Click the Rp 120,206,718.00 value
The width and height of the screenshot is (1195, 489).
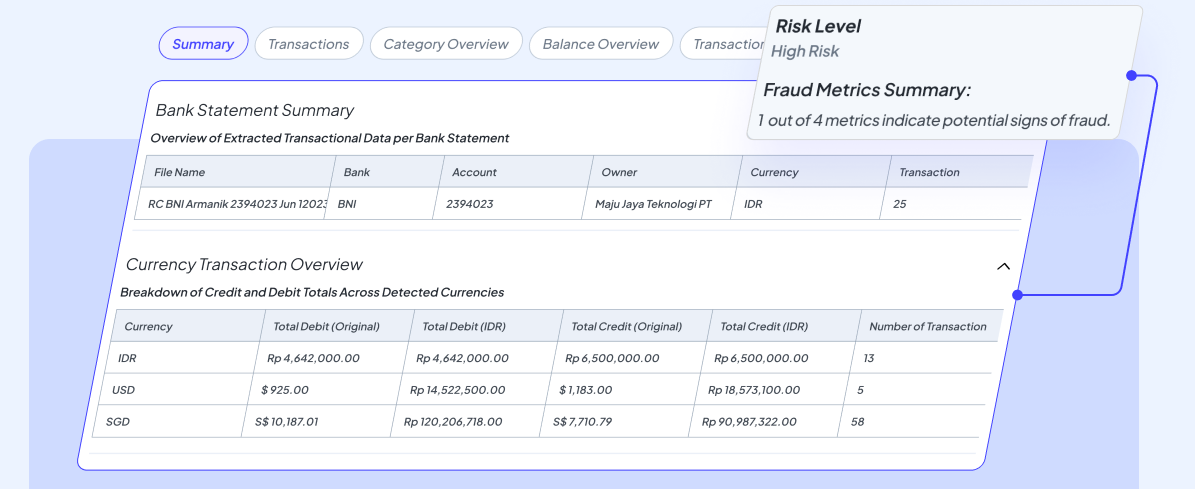(453, 421)
